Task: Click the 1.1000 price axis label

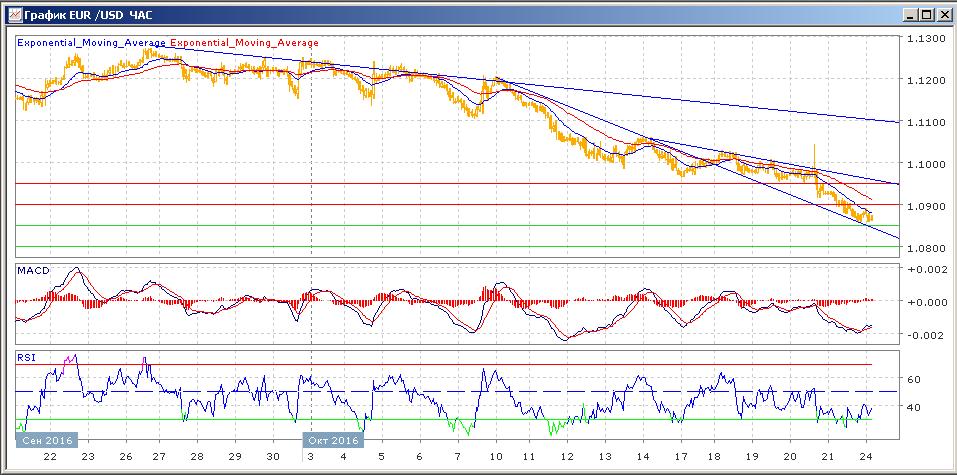Action: tap(925, 164)
